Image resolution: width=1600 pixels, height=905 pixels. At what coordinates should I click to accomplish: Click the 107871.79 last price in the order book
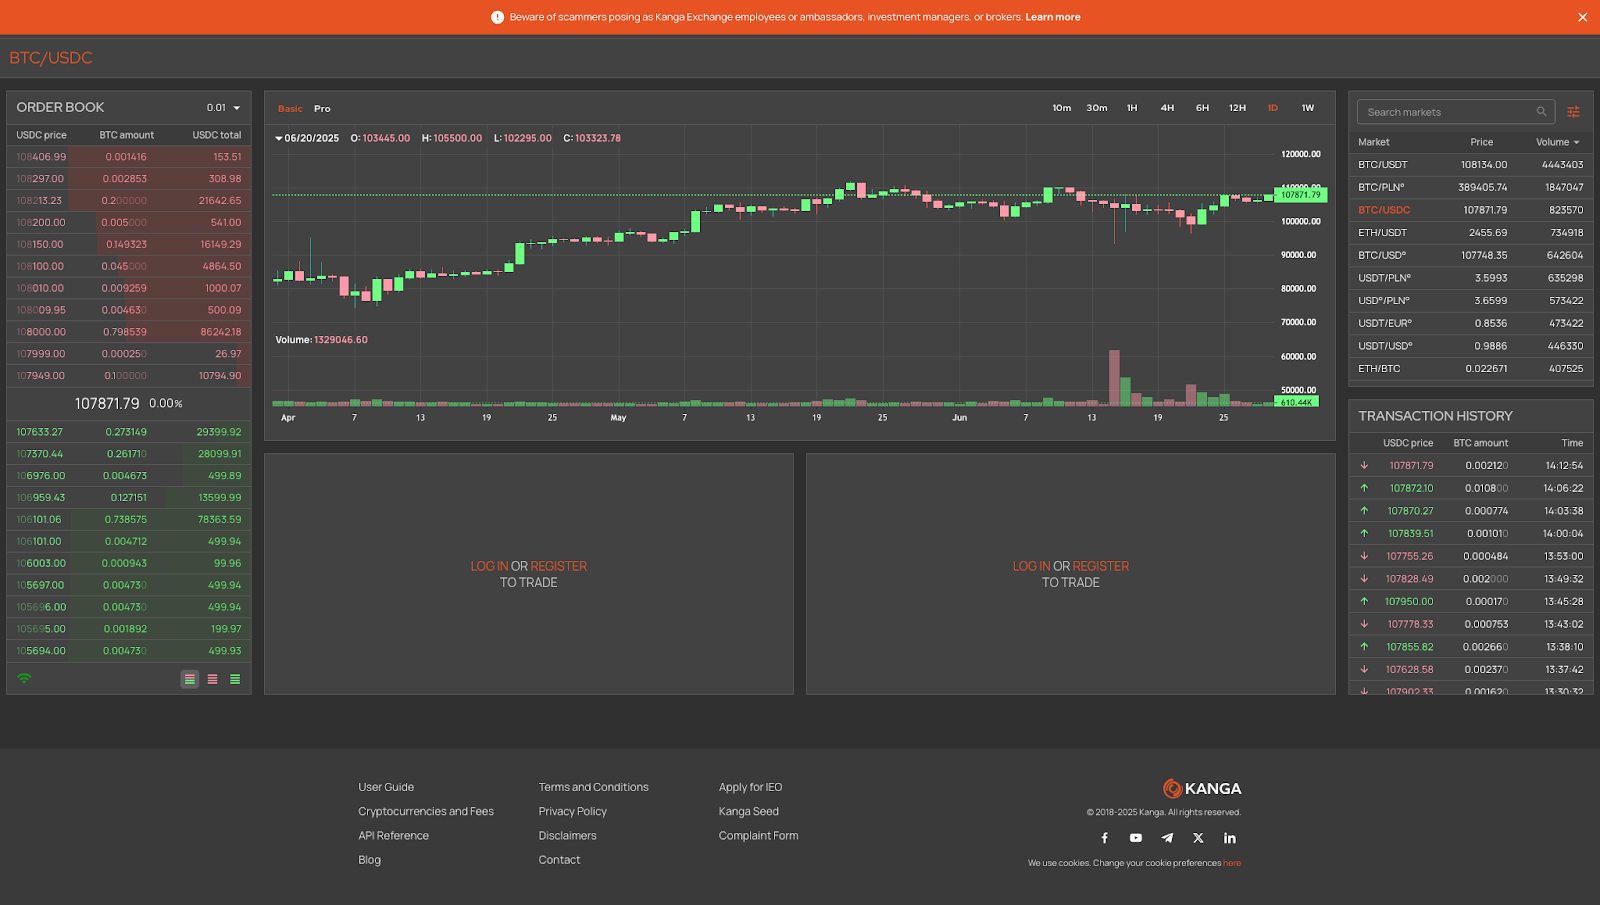point(107,403)
